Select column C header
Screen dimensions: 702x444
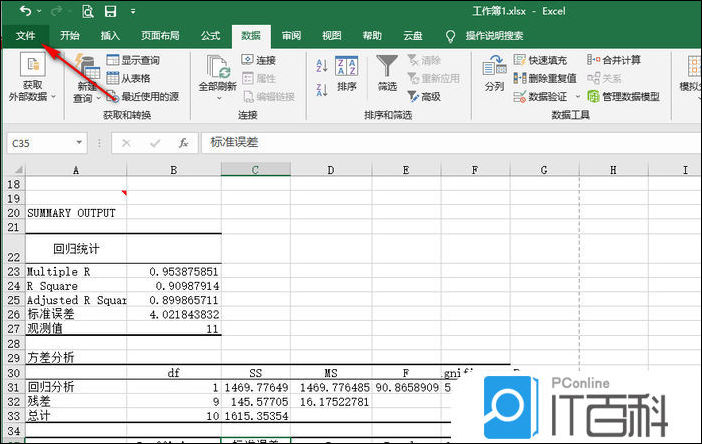pyautogui.click(x=256, y=170)
